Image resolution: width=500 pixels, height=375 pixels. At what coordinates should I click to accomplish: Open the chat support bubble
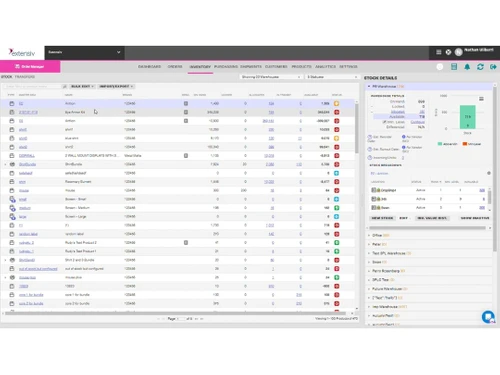[488, 317]
